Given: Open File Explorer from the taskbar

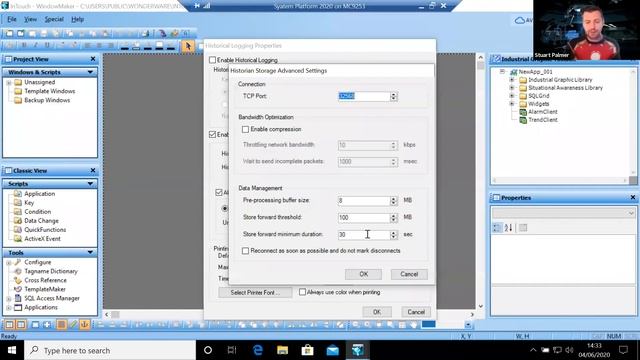Looking at the screenshot, I should click(x=282, y=350).
